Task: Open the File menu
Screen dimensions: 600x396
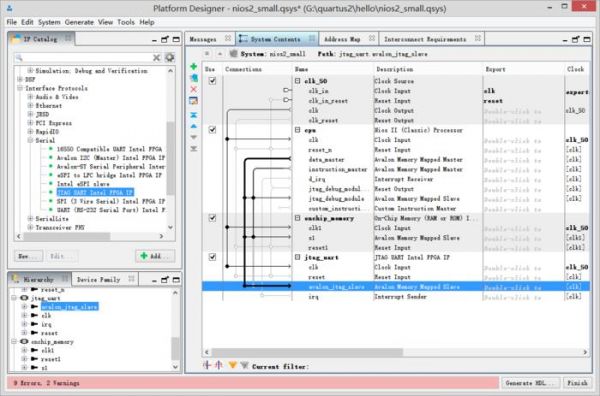Action: pos(11,22)
